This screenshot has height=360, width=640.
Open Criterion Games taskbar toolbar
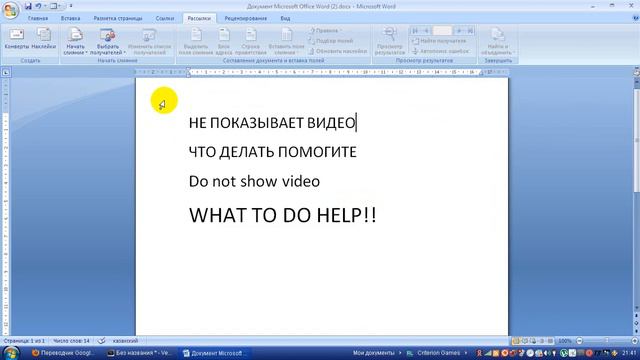coord(438,353)
